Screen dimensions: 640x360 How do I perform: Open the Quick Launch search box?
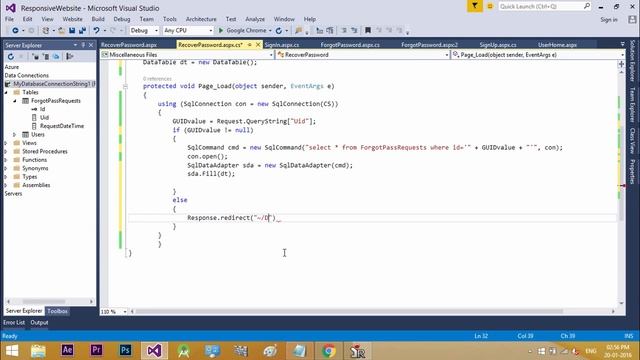tap(544, 6)
